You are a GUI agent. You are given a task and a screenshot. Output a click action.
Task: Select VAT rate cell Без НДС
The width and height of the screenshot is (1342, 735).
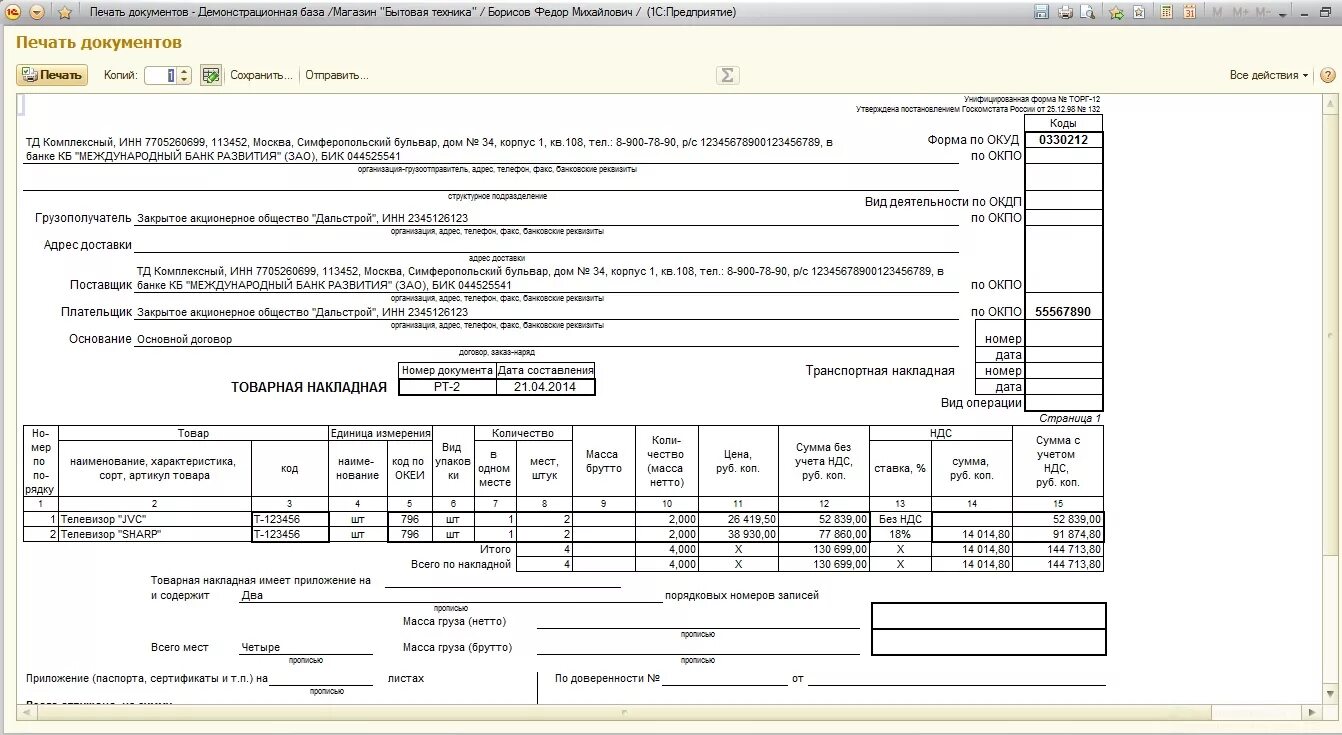click(900, 519)
